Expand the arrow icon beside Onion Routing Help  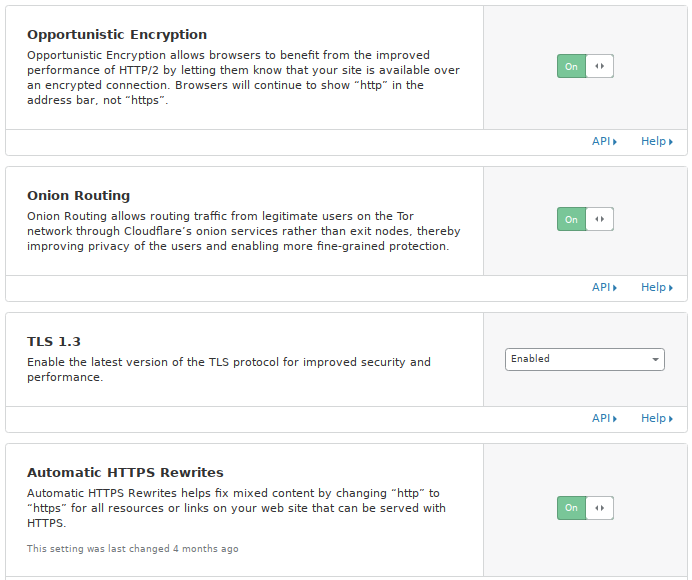[x=671, y=288]
